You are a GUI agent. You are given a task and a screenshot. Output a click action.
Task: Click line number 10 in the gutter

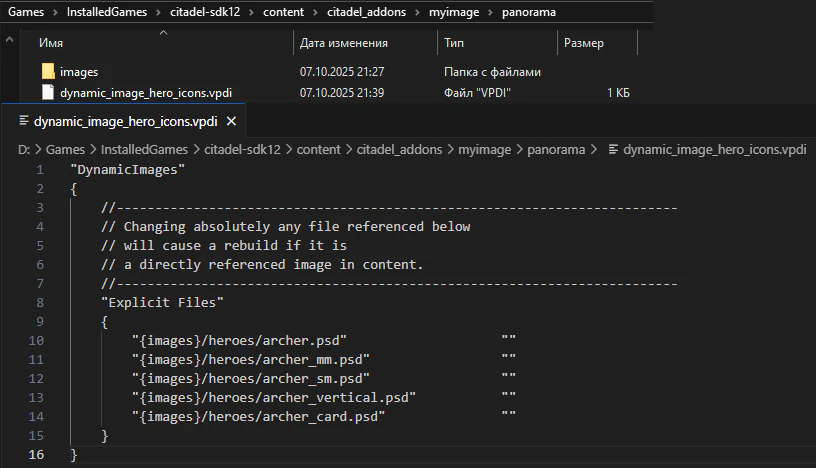[x=37, y=341]
